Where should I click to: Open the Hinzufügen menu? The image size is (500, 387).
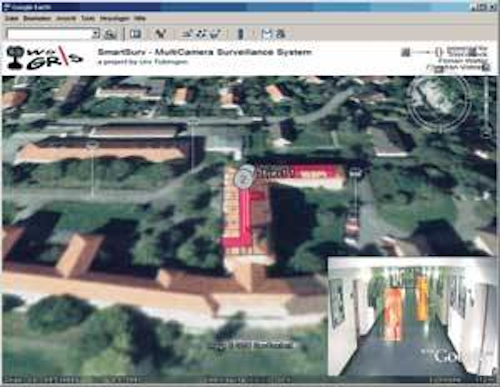(x=114, y=19)
